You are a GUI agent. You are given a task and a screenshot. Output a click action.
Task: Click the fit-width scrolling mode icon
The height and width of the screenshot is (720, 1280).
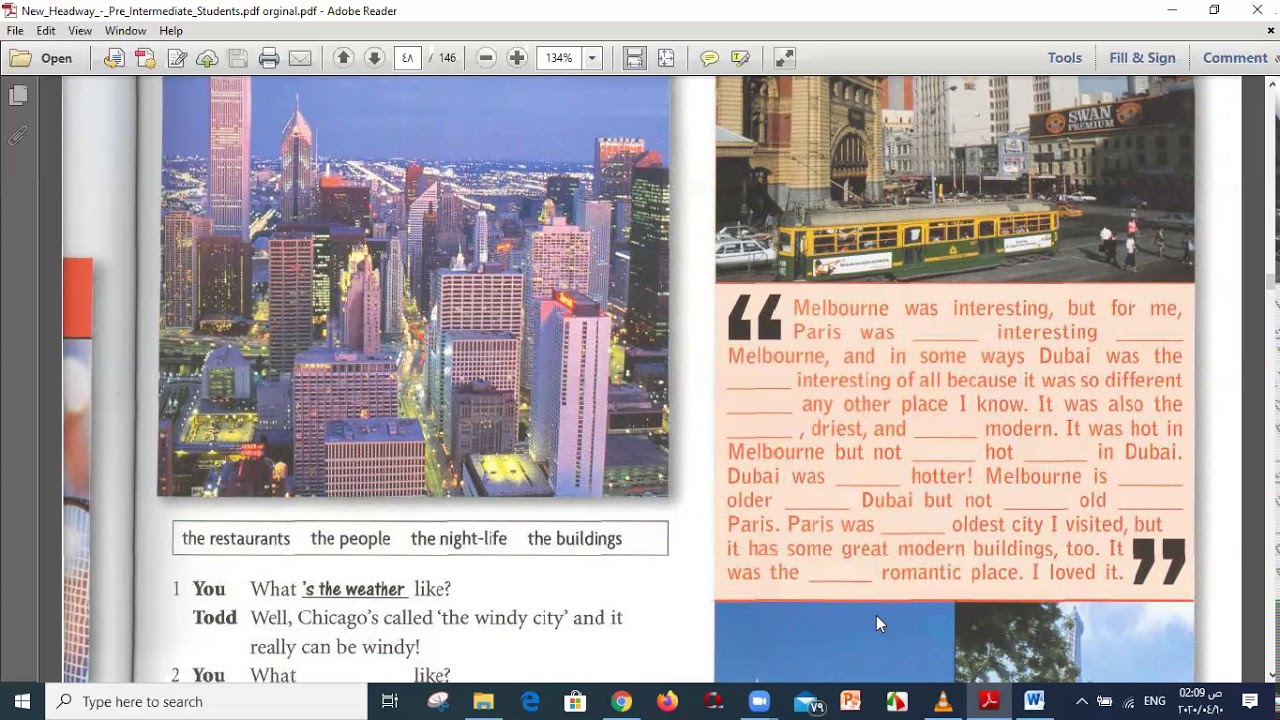pyautogui.click(x=635, y=58)
